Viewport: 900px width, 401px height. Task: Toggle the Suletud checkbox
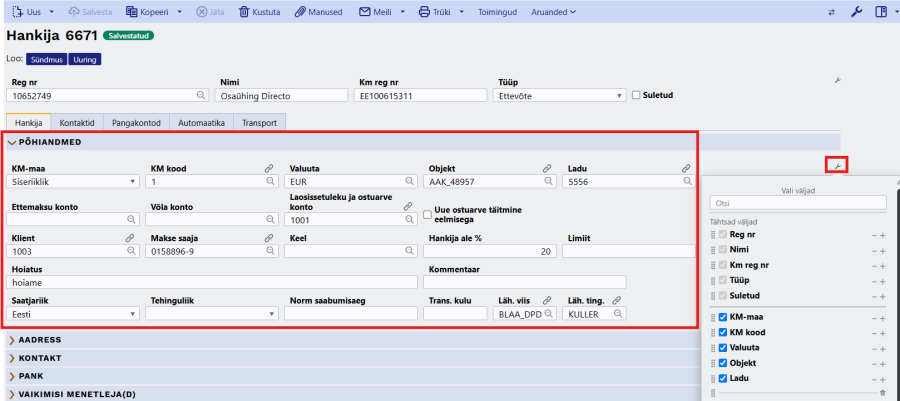pos(635,95)
